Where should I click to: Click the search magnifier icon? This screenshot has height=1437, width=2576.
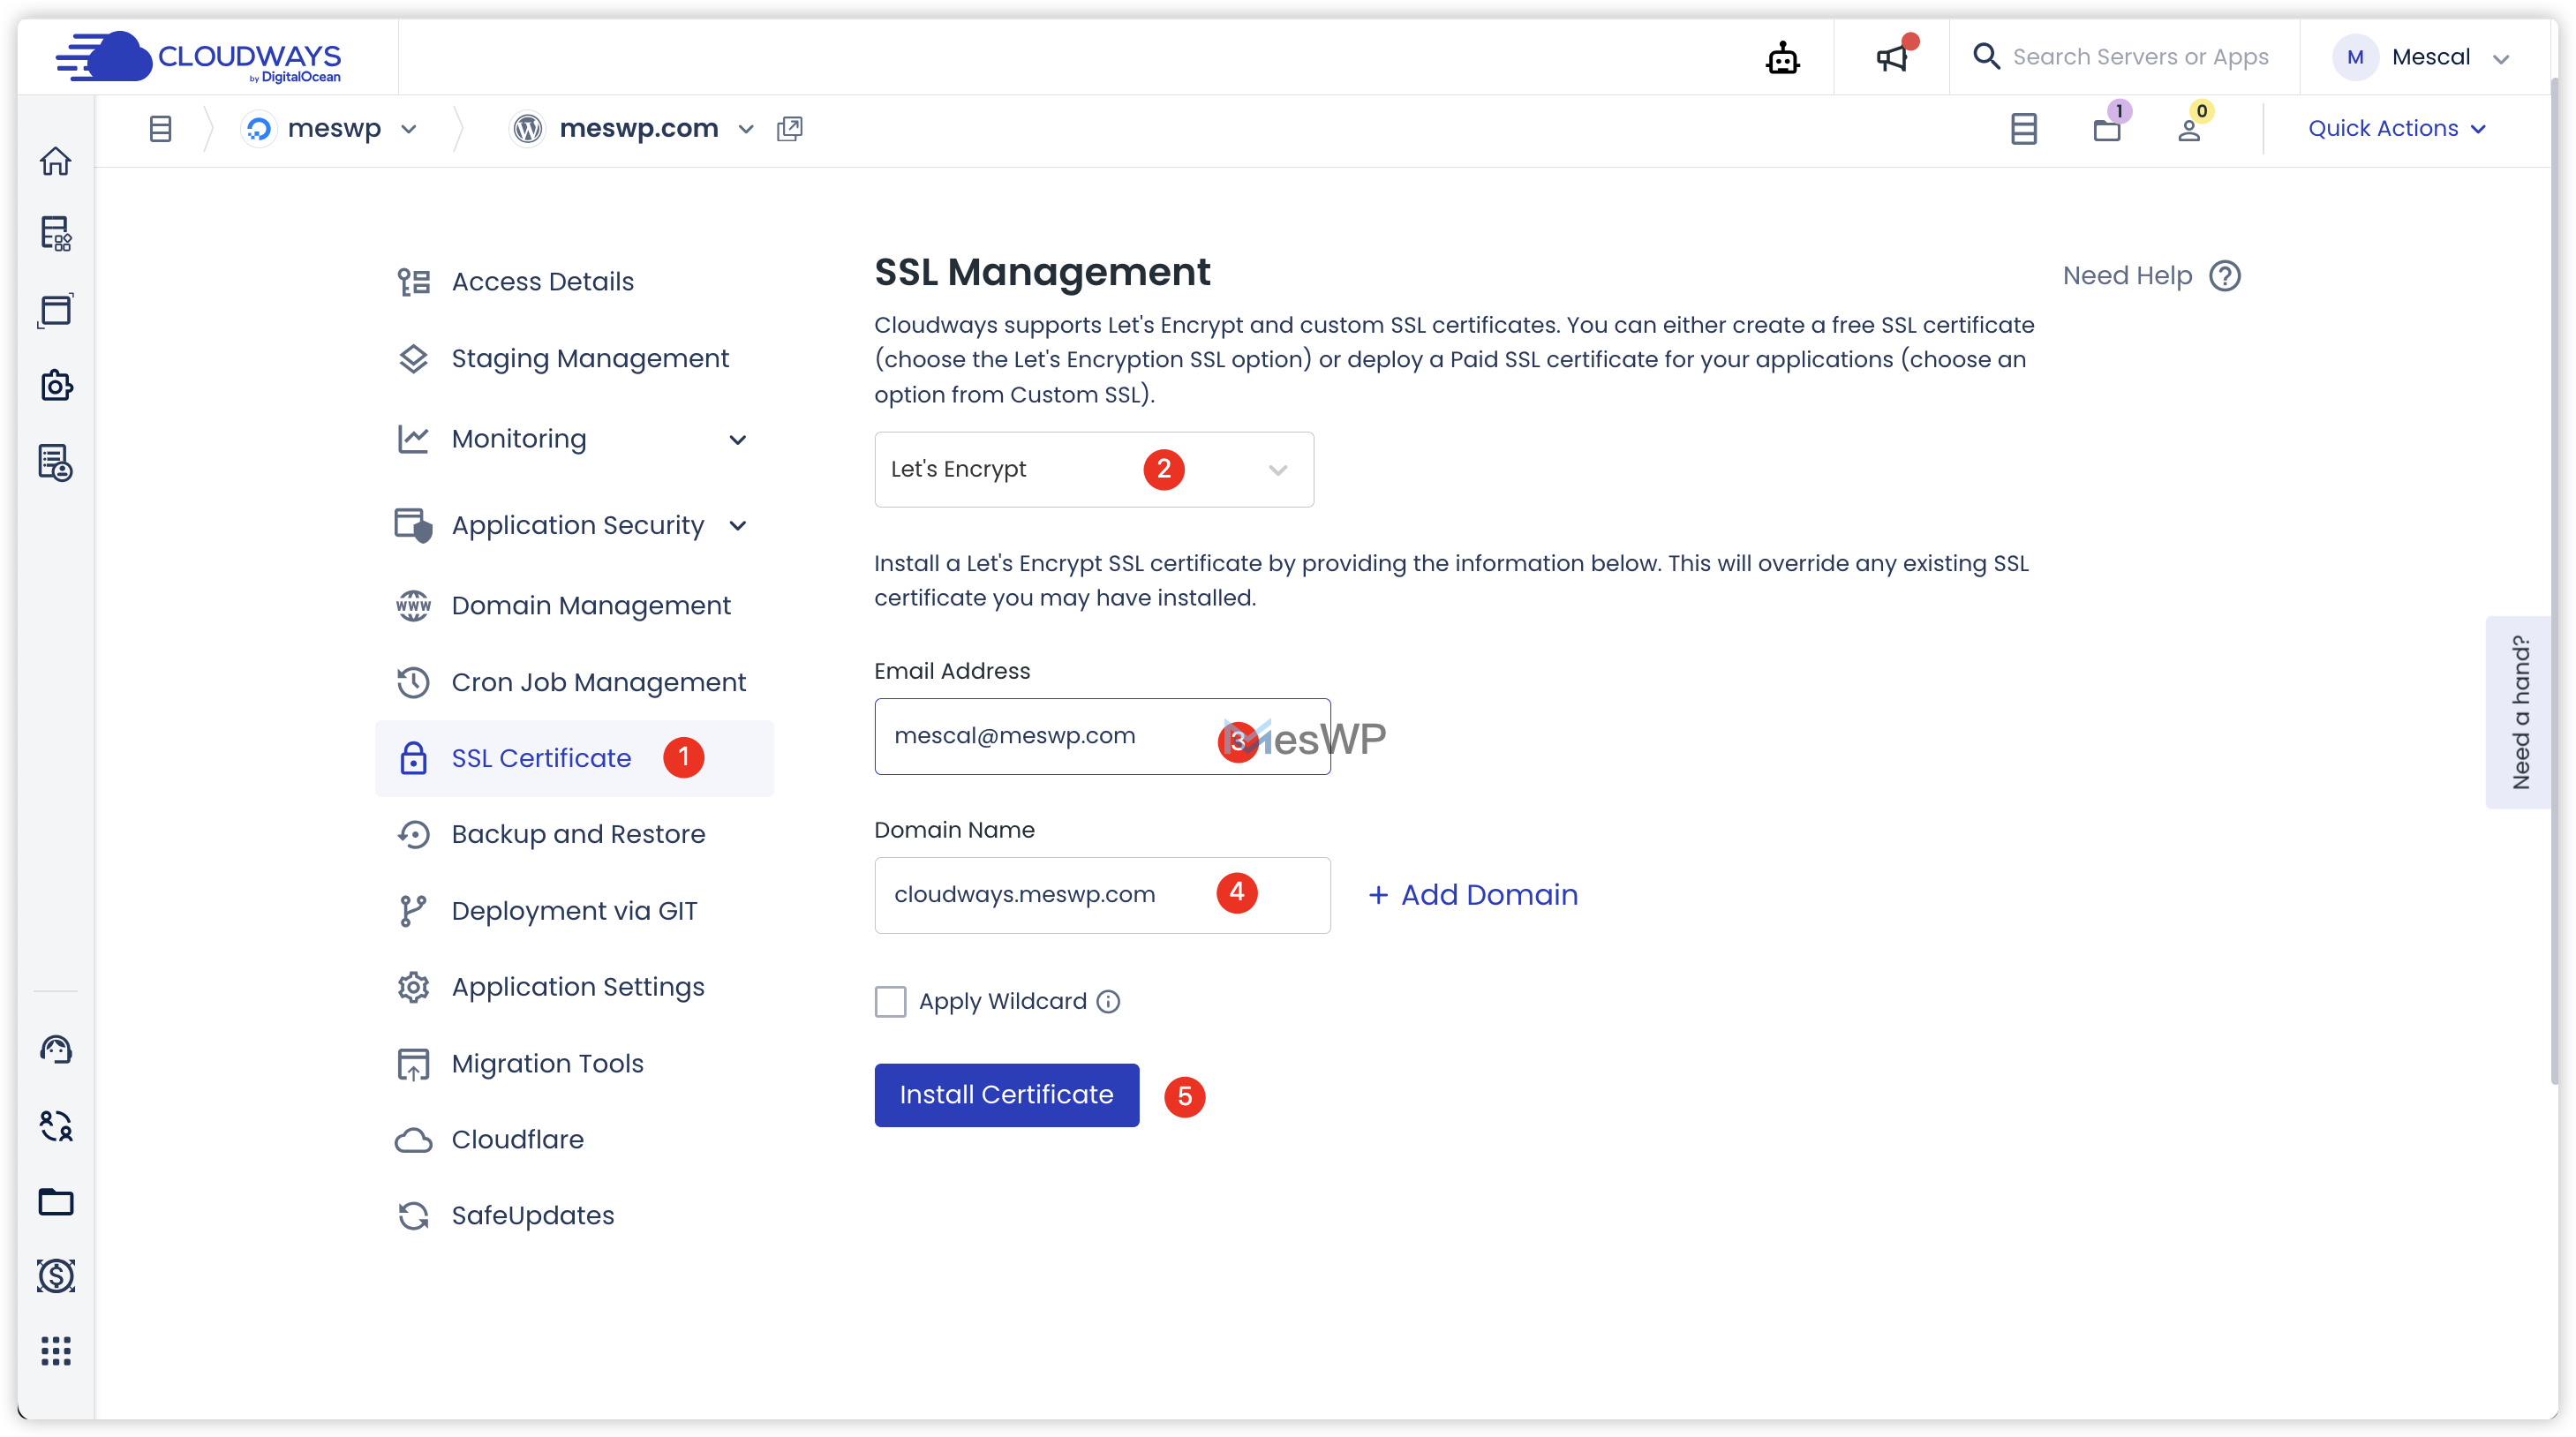pos(1986,56)
